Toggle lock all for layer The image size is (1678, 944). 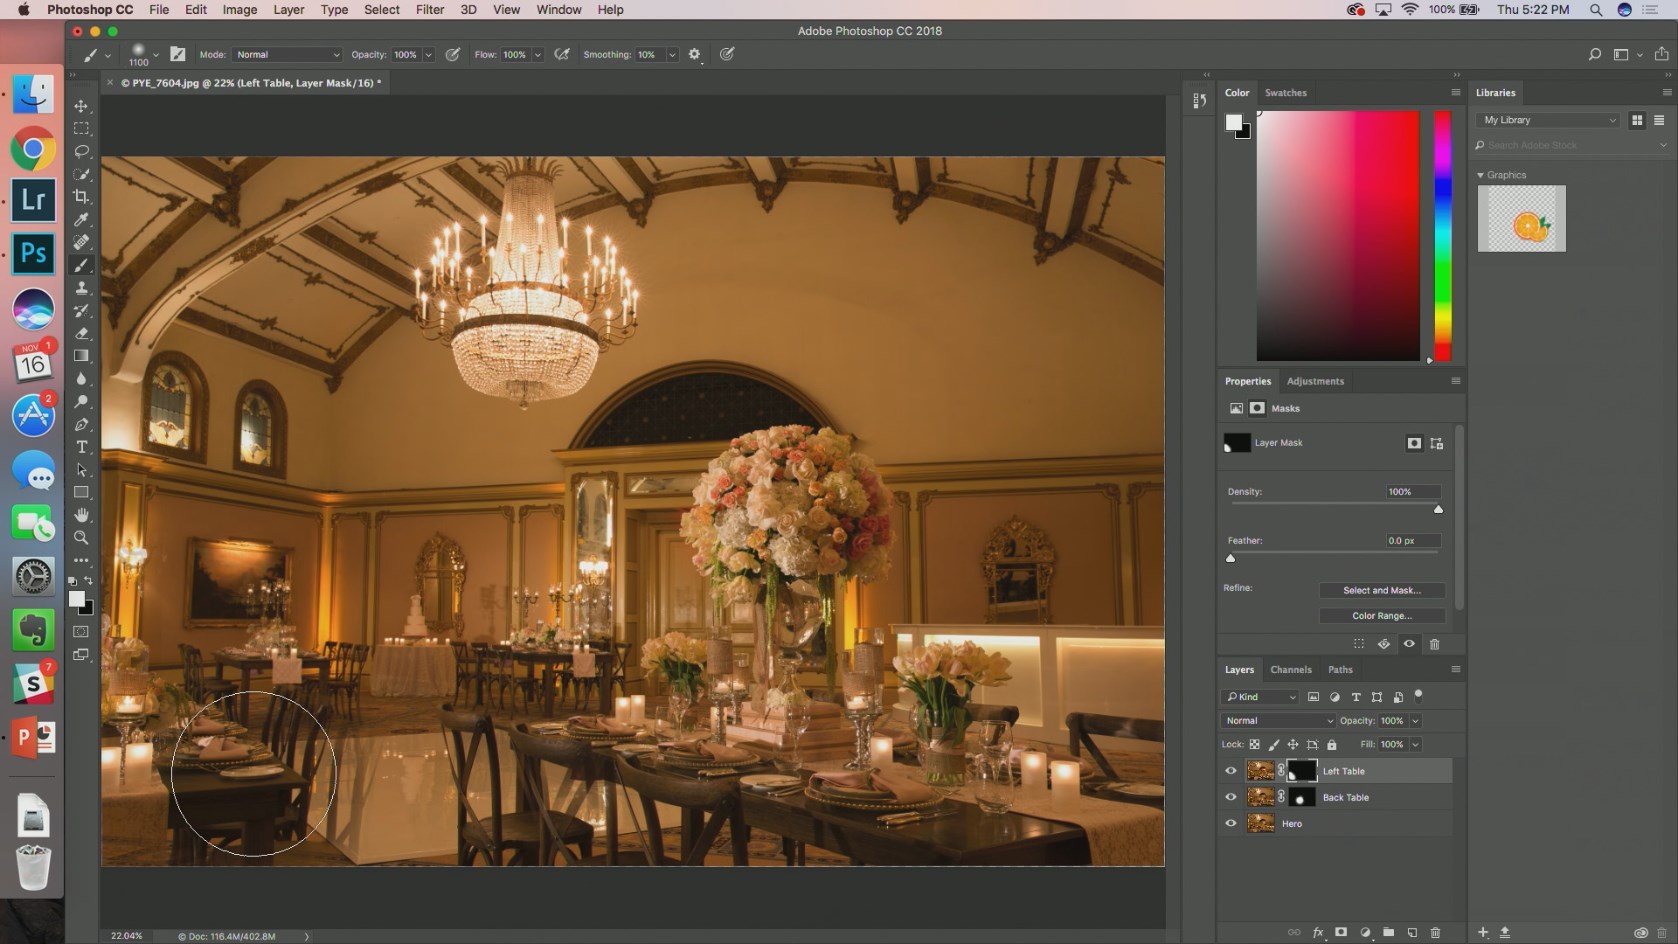1332,745
